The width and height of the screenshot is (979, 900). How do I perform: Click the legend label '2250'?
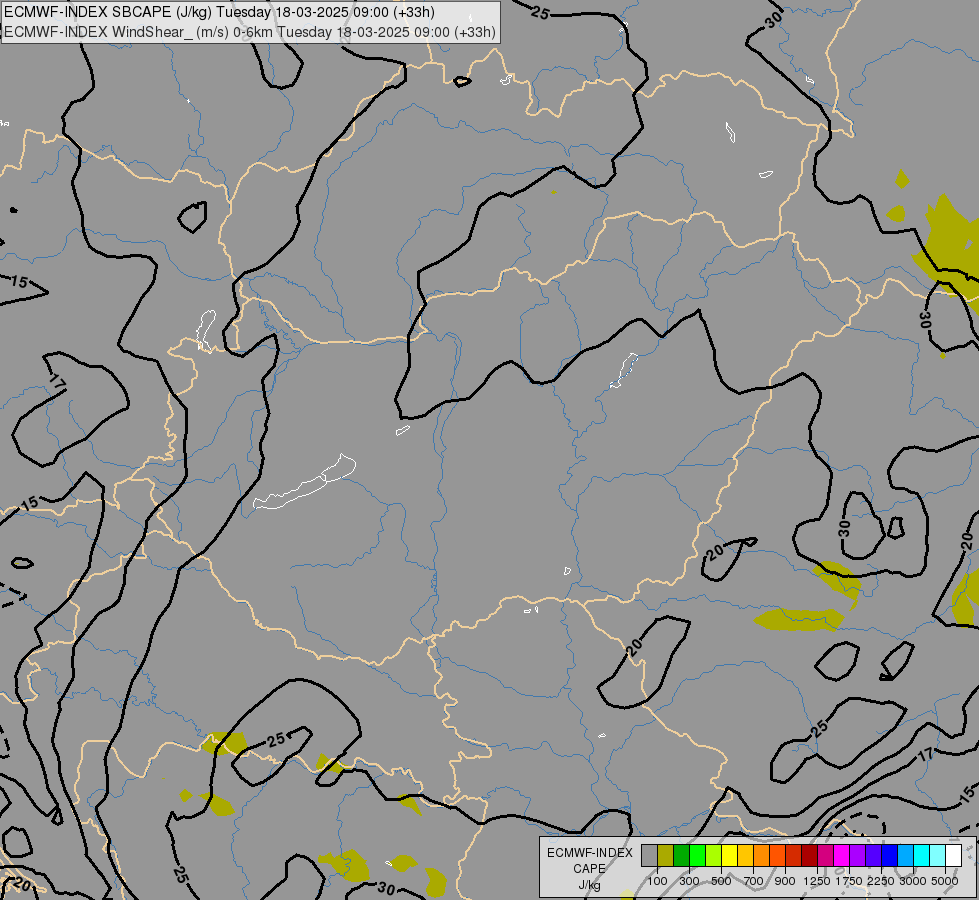[880, 881]
